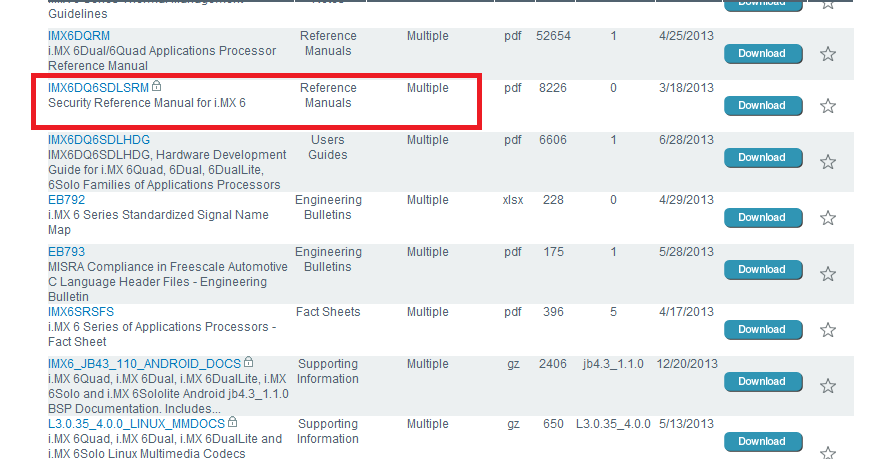The width and height of the screenshot is (871, 459).
Task: Star the IMX6DQ6SDLSRM Security Reference Manual
Action: pos(828,106)
